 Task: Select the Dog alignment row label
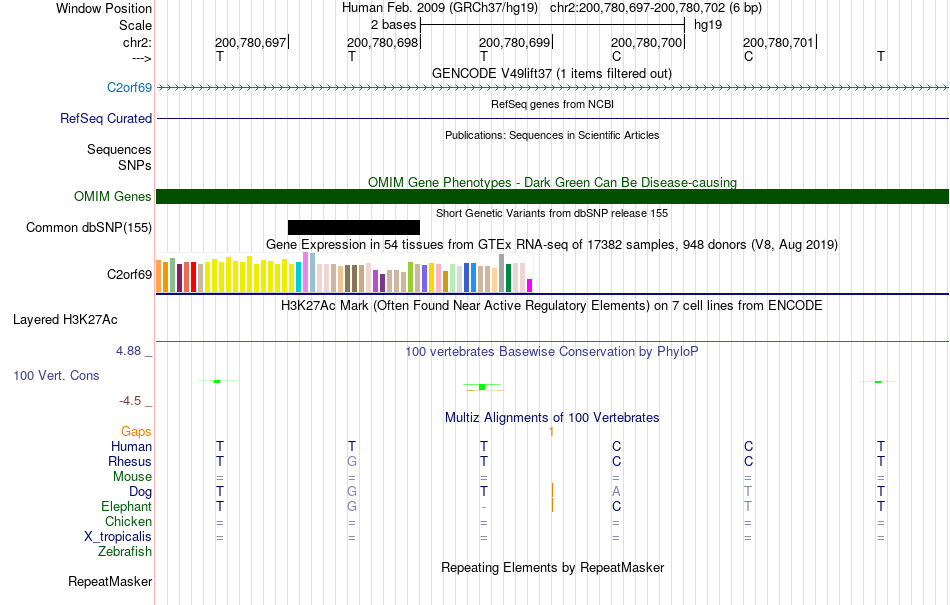[x=140, y=492]
